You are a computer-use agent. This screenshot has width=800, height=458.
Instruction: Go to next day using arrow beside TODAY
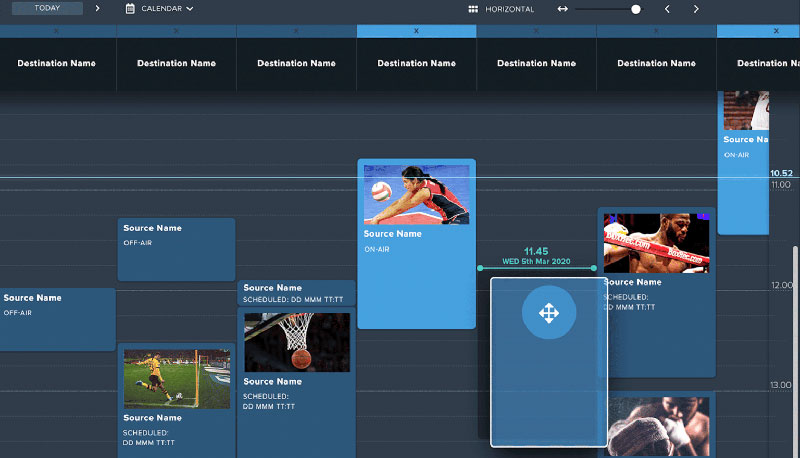coord(97,9)
